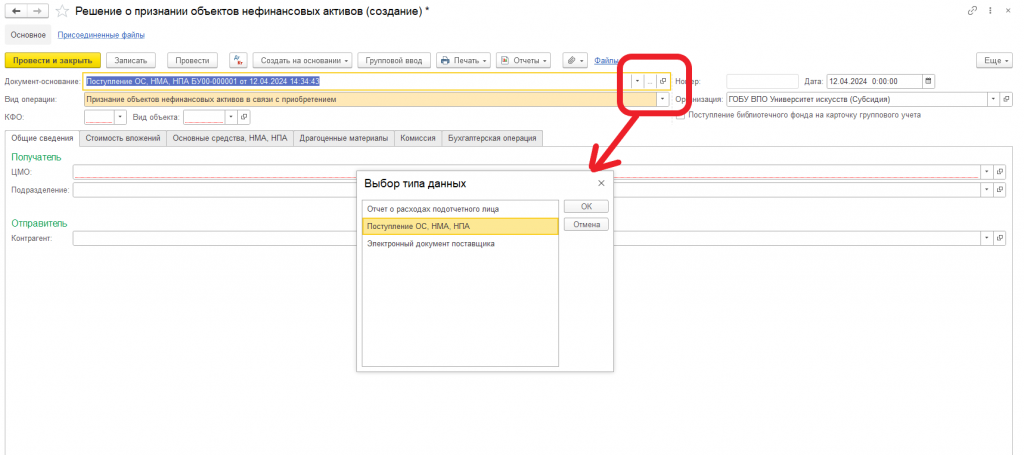The width and height of the screenshot is (1024, 455).
Task: Open the Основные средства, НМА, НПА tab
Action: tap(230, 138)
